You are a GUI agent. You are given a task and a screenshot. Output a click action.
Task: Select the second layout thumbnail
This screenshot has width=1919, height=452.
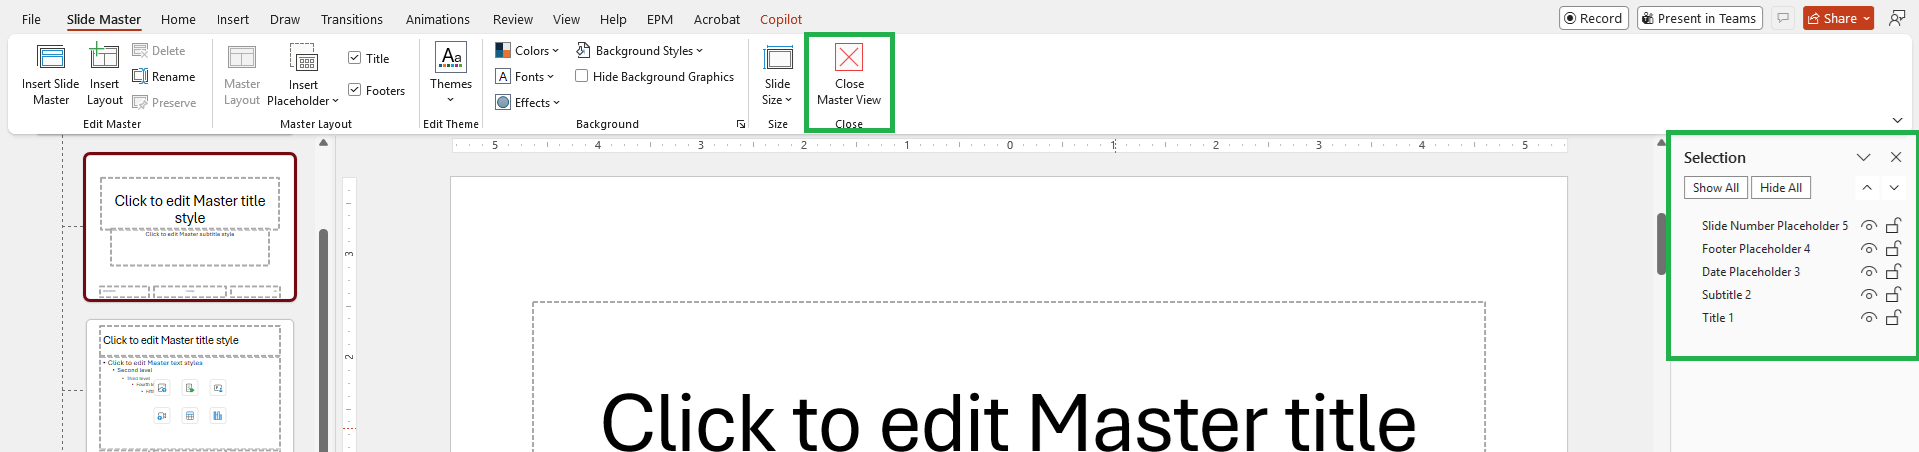tap(190, 386)
